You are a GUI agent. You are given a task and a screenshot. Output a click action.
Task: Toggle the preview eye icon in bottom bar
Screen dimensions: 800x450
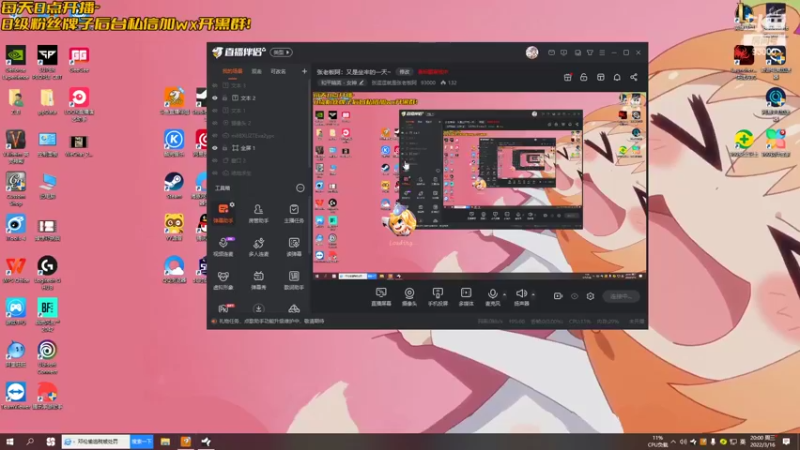(574, 296)
